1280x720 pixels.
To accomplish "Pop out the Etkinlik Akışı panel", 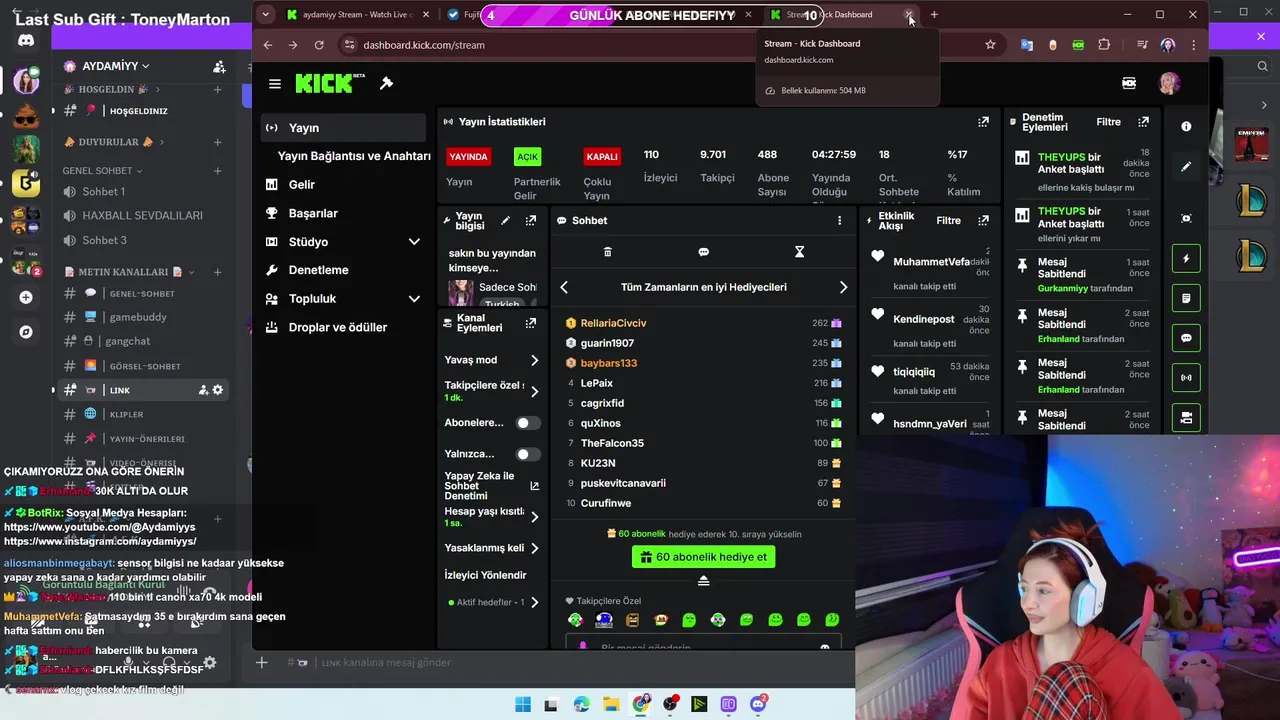I will 983,220.
